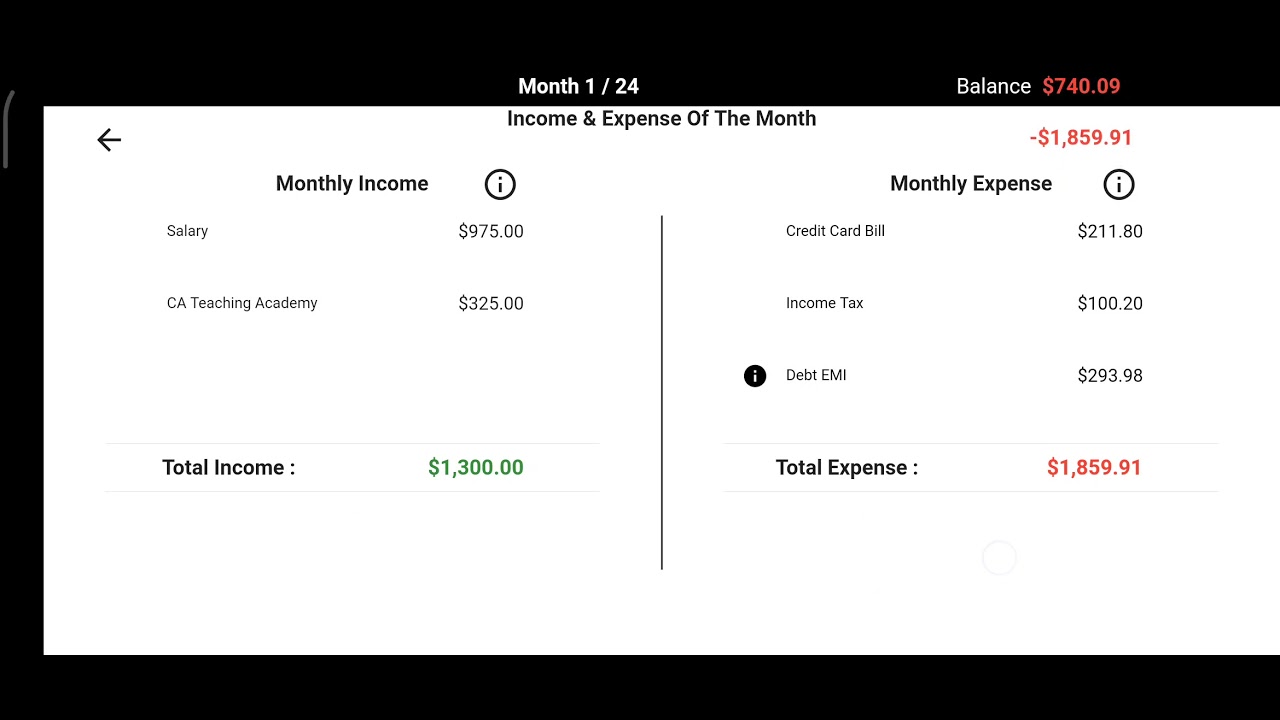This screenshot has height=720, width=1280.
Task: Click the $325.00 academy amount
Action: [491, 303]
